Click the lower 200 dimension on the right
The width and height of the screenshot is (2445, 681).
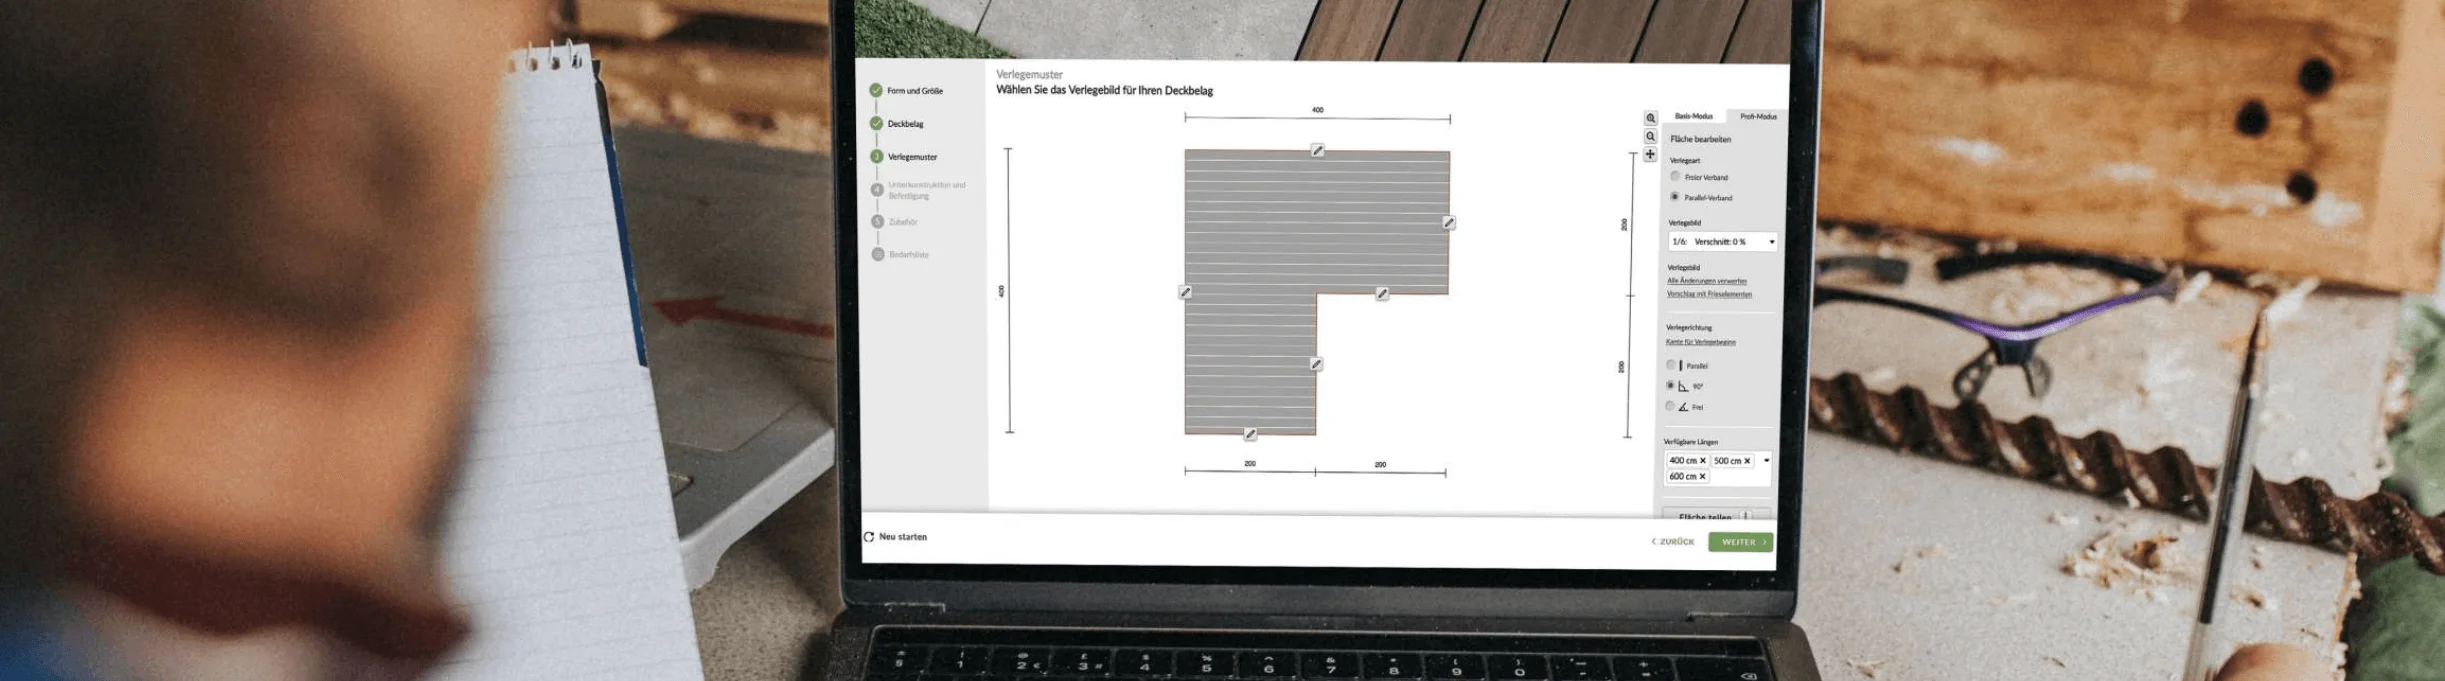[1621, 367]
